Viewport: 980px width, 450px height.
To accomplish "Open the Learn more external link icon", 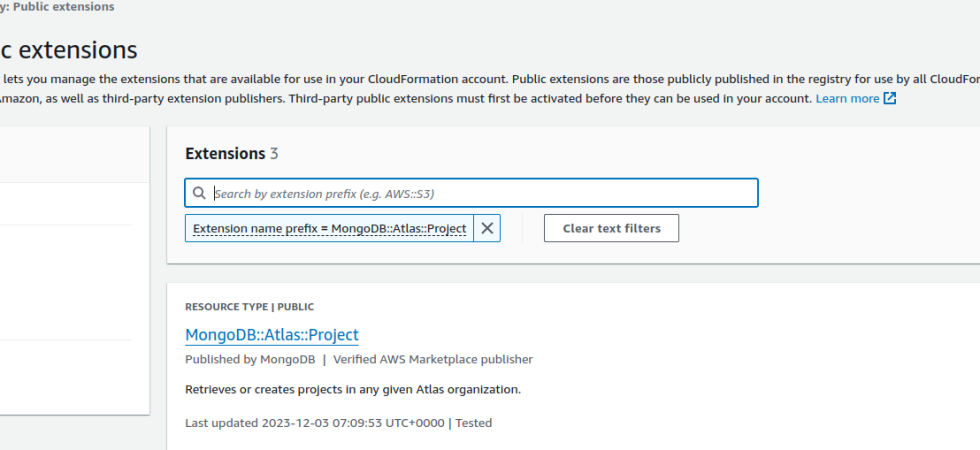I will point(889,98).
